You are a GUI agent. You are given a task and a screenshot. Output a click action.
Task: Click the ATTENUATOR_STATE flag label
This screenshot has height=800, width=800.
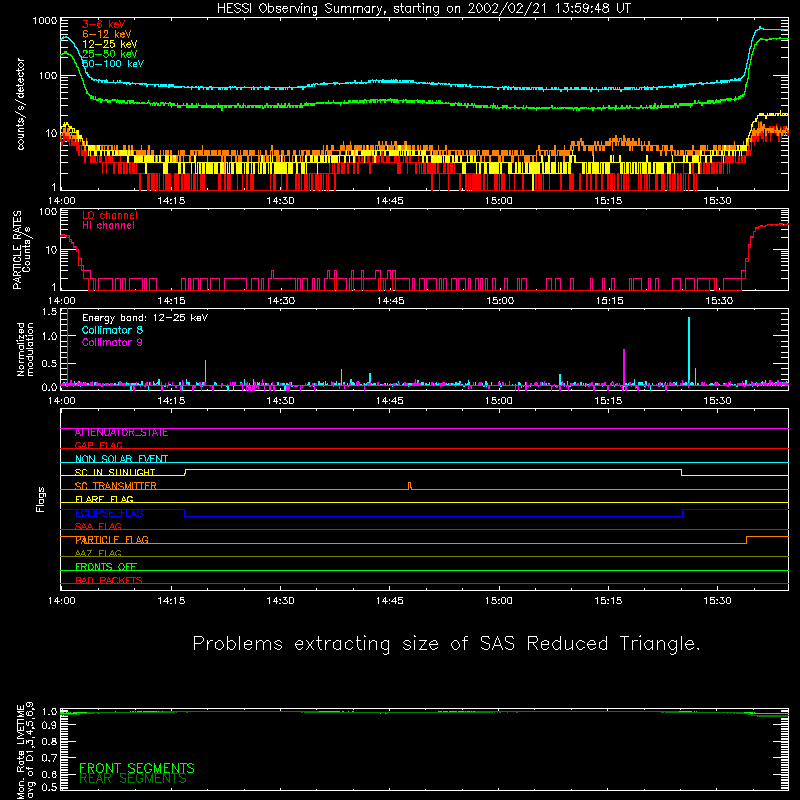pyautogui.click(x=121, y=433)
